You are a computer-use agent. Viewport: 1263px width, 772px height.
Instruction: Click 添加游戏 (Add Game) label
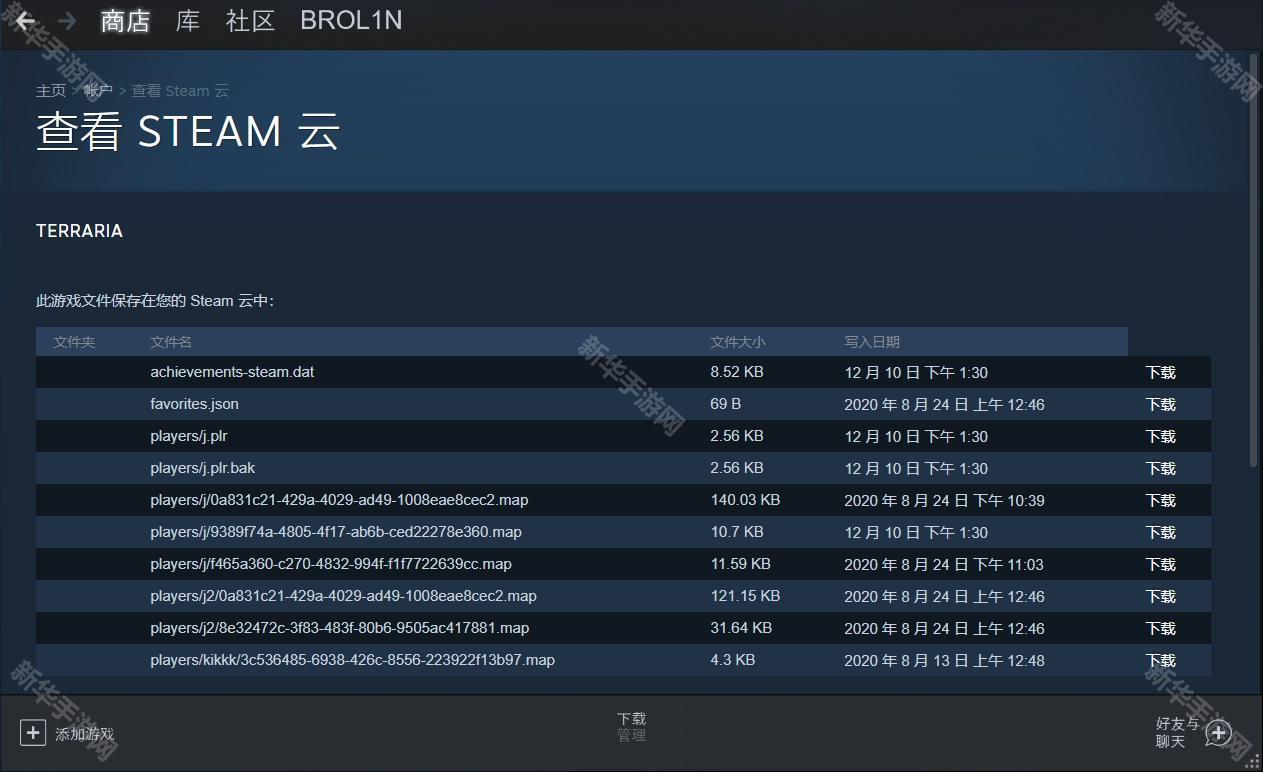coord(84,734)
